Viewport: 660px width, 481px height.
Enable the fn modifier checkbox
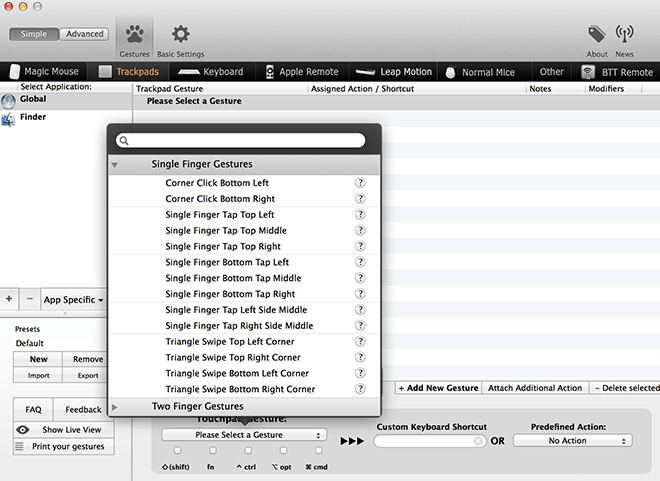pos(213,451)
